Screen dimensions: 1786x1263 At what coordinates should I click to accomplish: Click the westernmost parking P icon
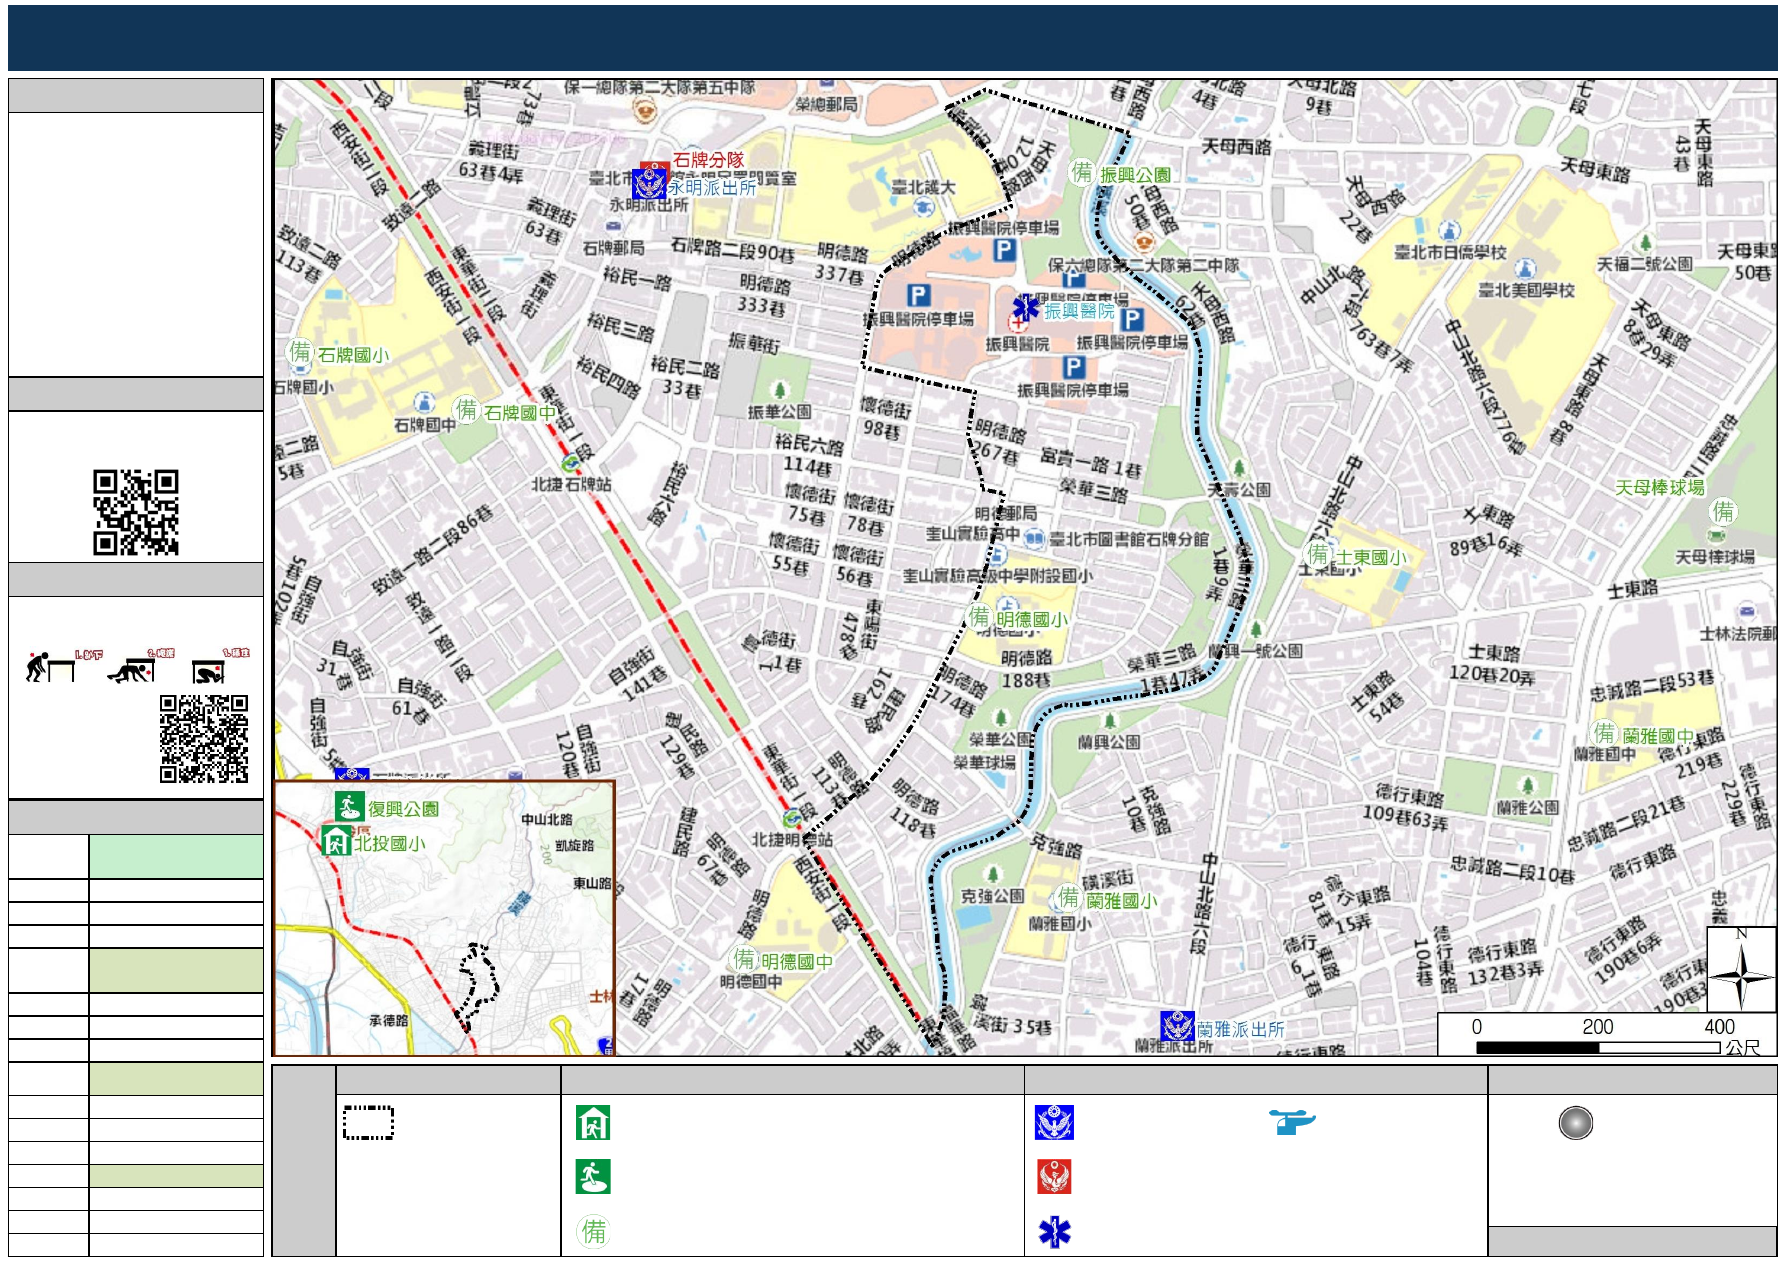919,295
